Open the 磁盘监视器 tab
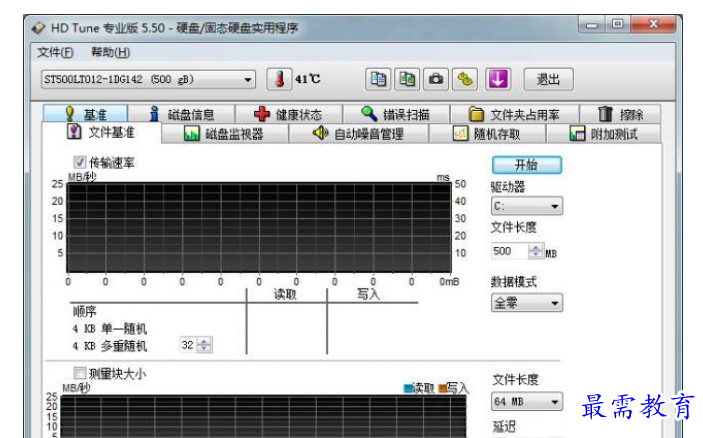703x438 pixels. (224, 134)
